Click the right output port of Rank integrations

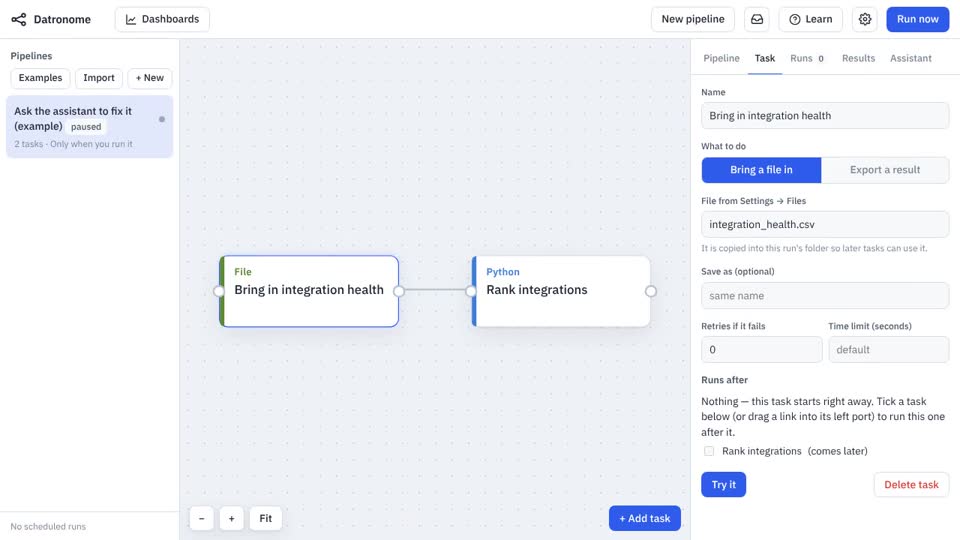[x=651, y=291]
